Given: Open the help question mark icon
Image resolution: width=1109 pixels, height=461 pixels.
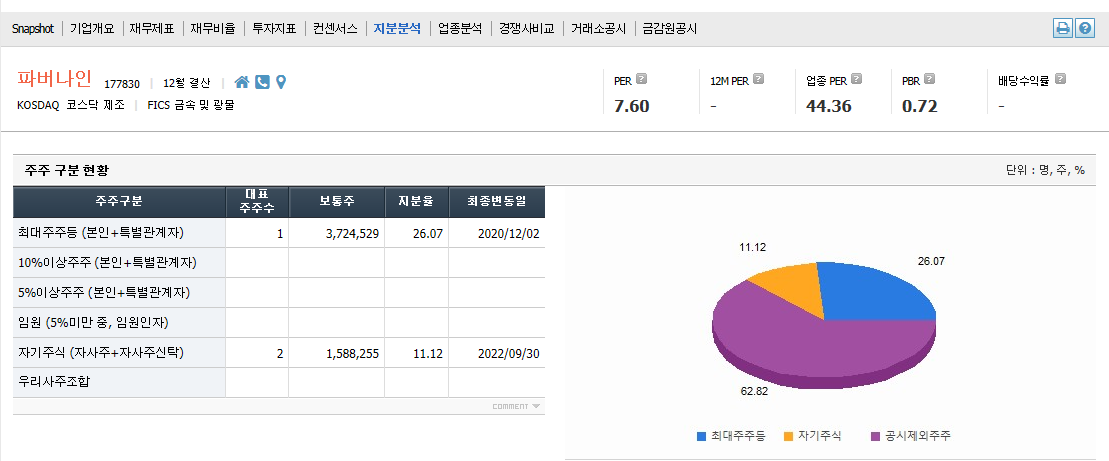Looking at the screenshot, I should [1085, 28].
